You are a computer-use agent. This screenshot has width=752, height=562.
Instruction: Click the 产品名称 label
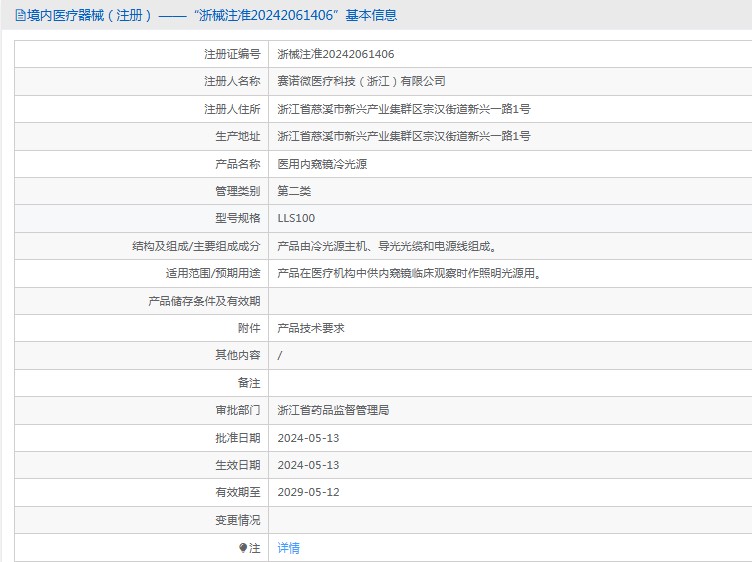pos(238,164)
